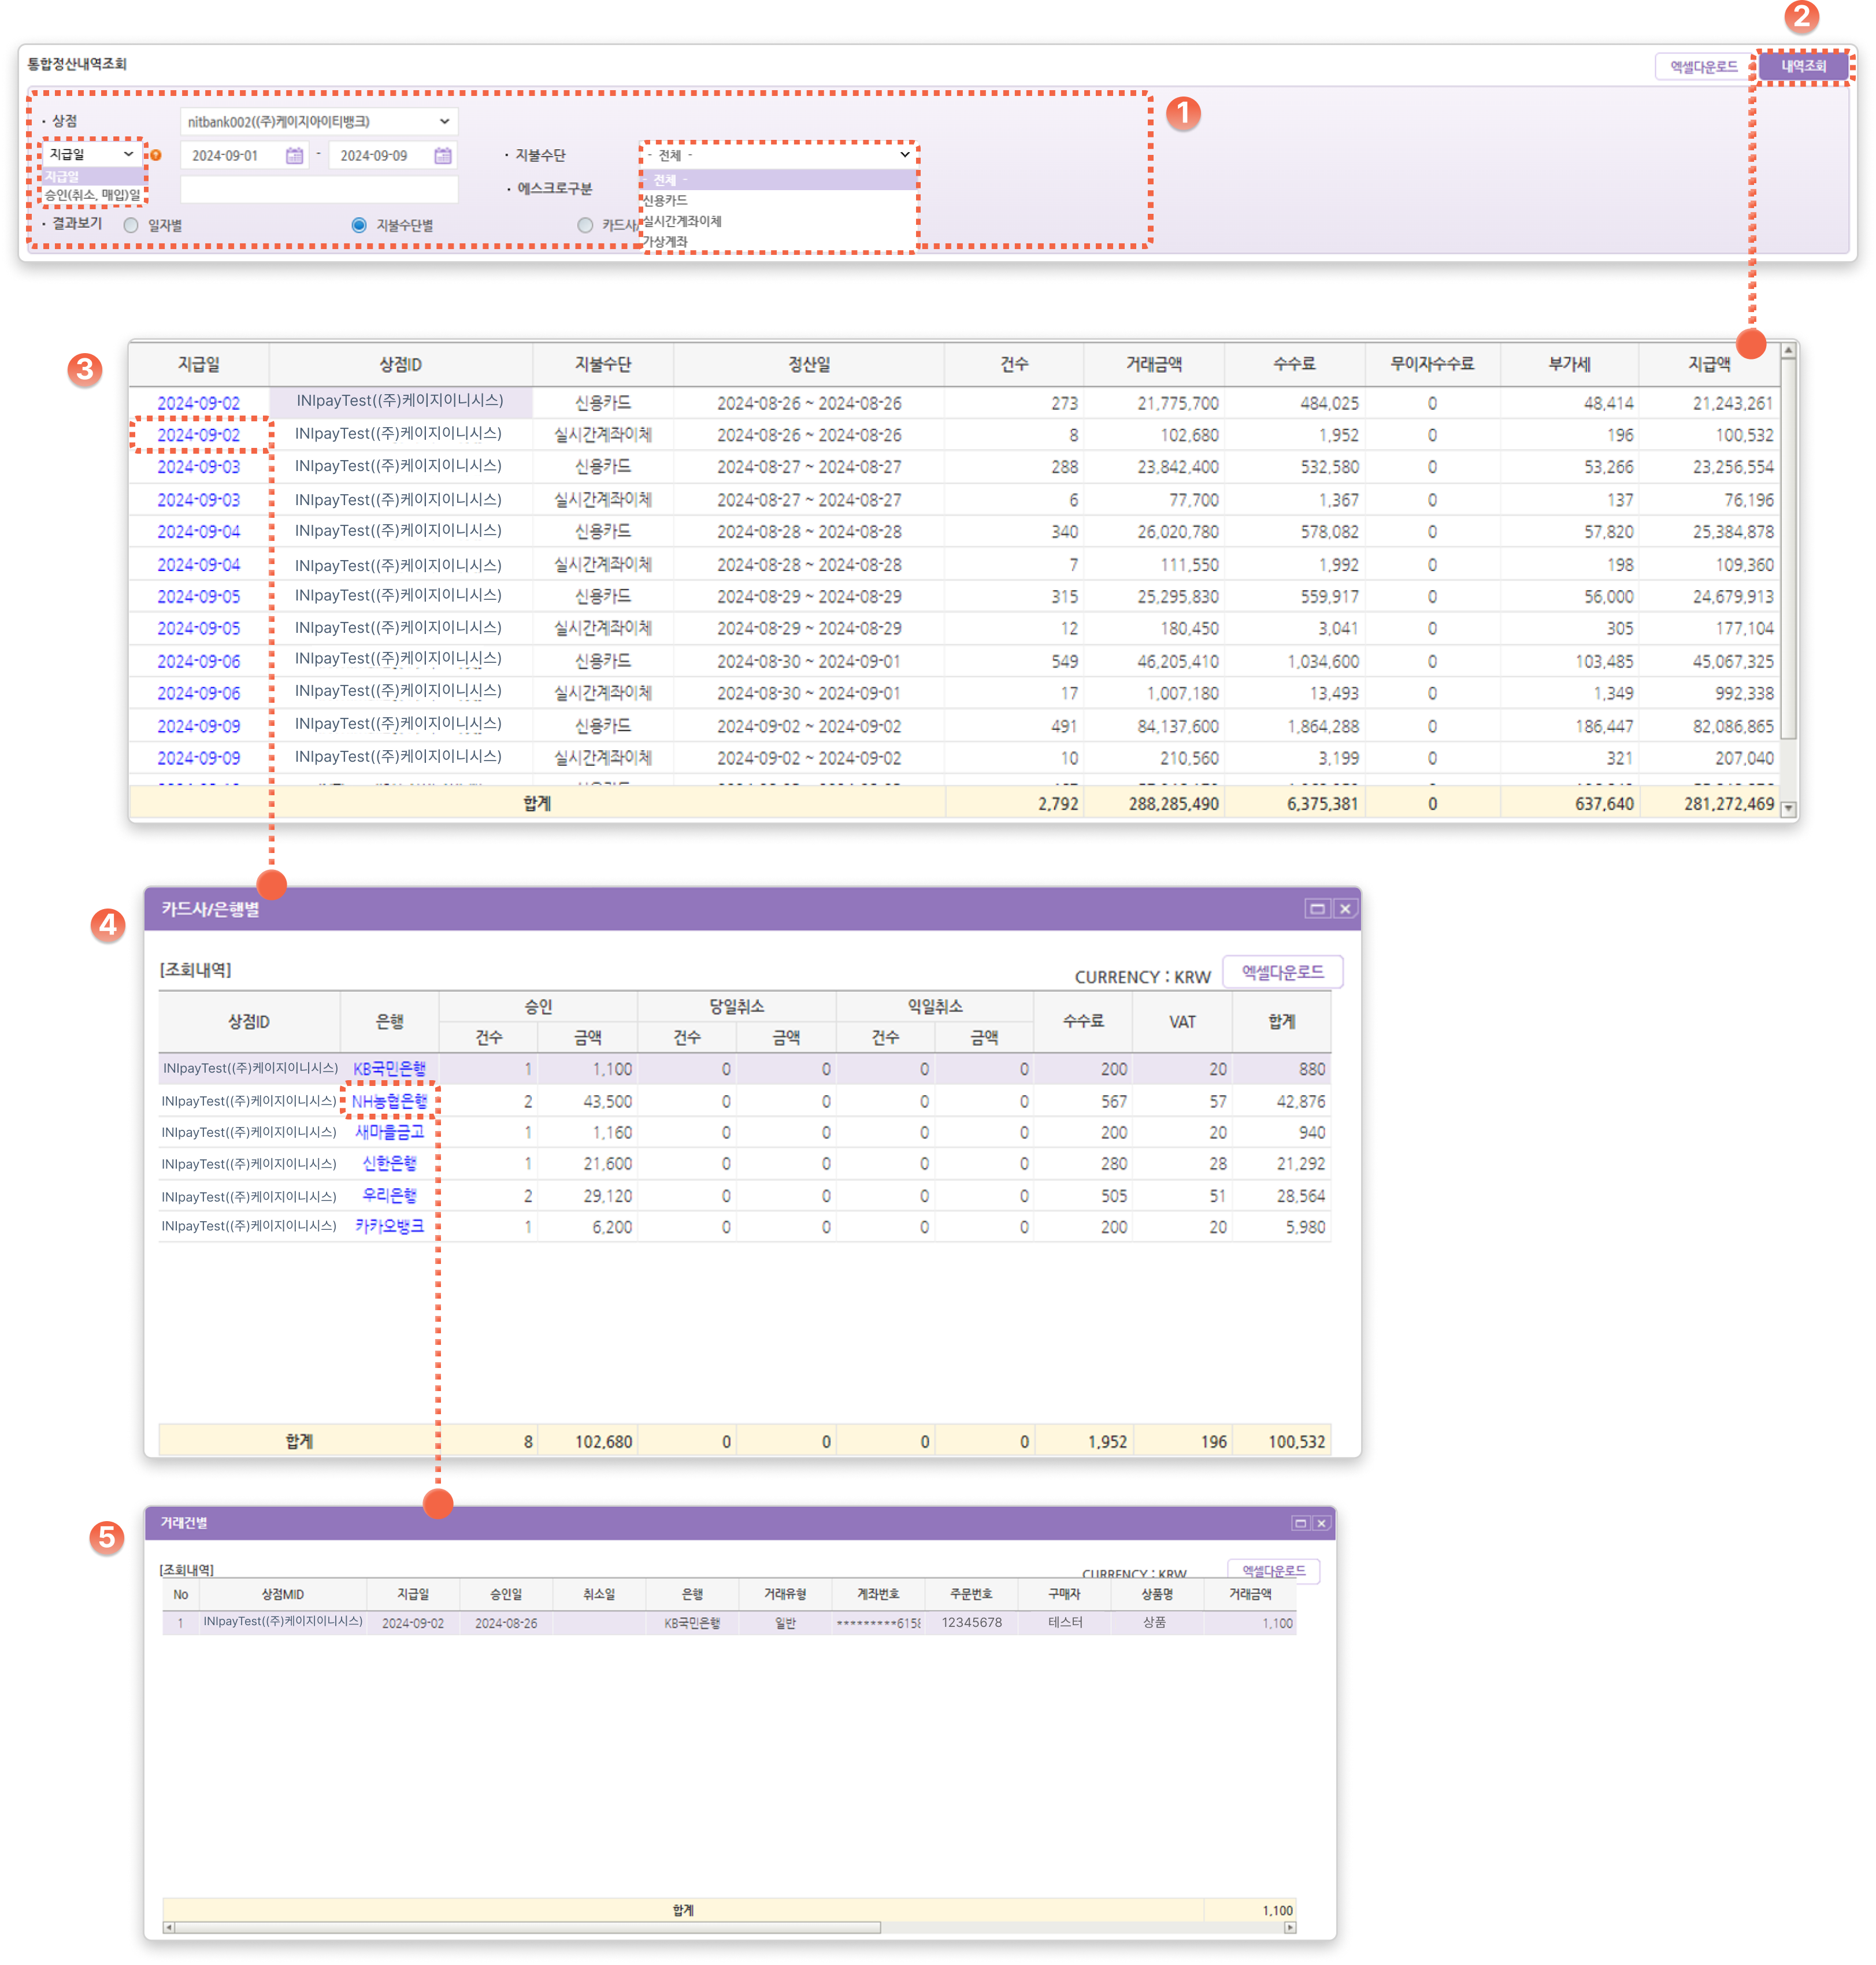Viewport: 1876px width, 1965px height.
Task: Click the 내역조회 search button
Action: (1803, 67)
